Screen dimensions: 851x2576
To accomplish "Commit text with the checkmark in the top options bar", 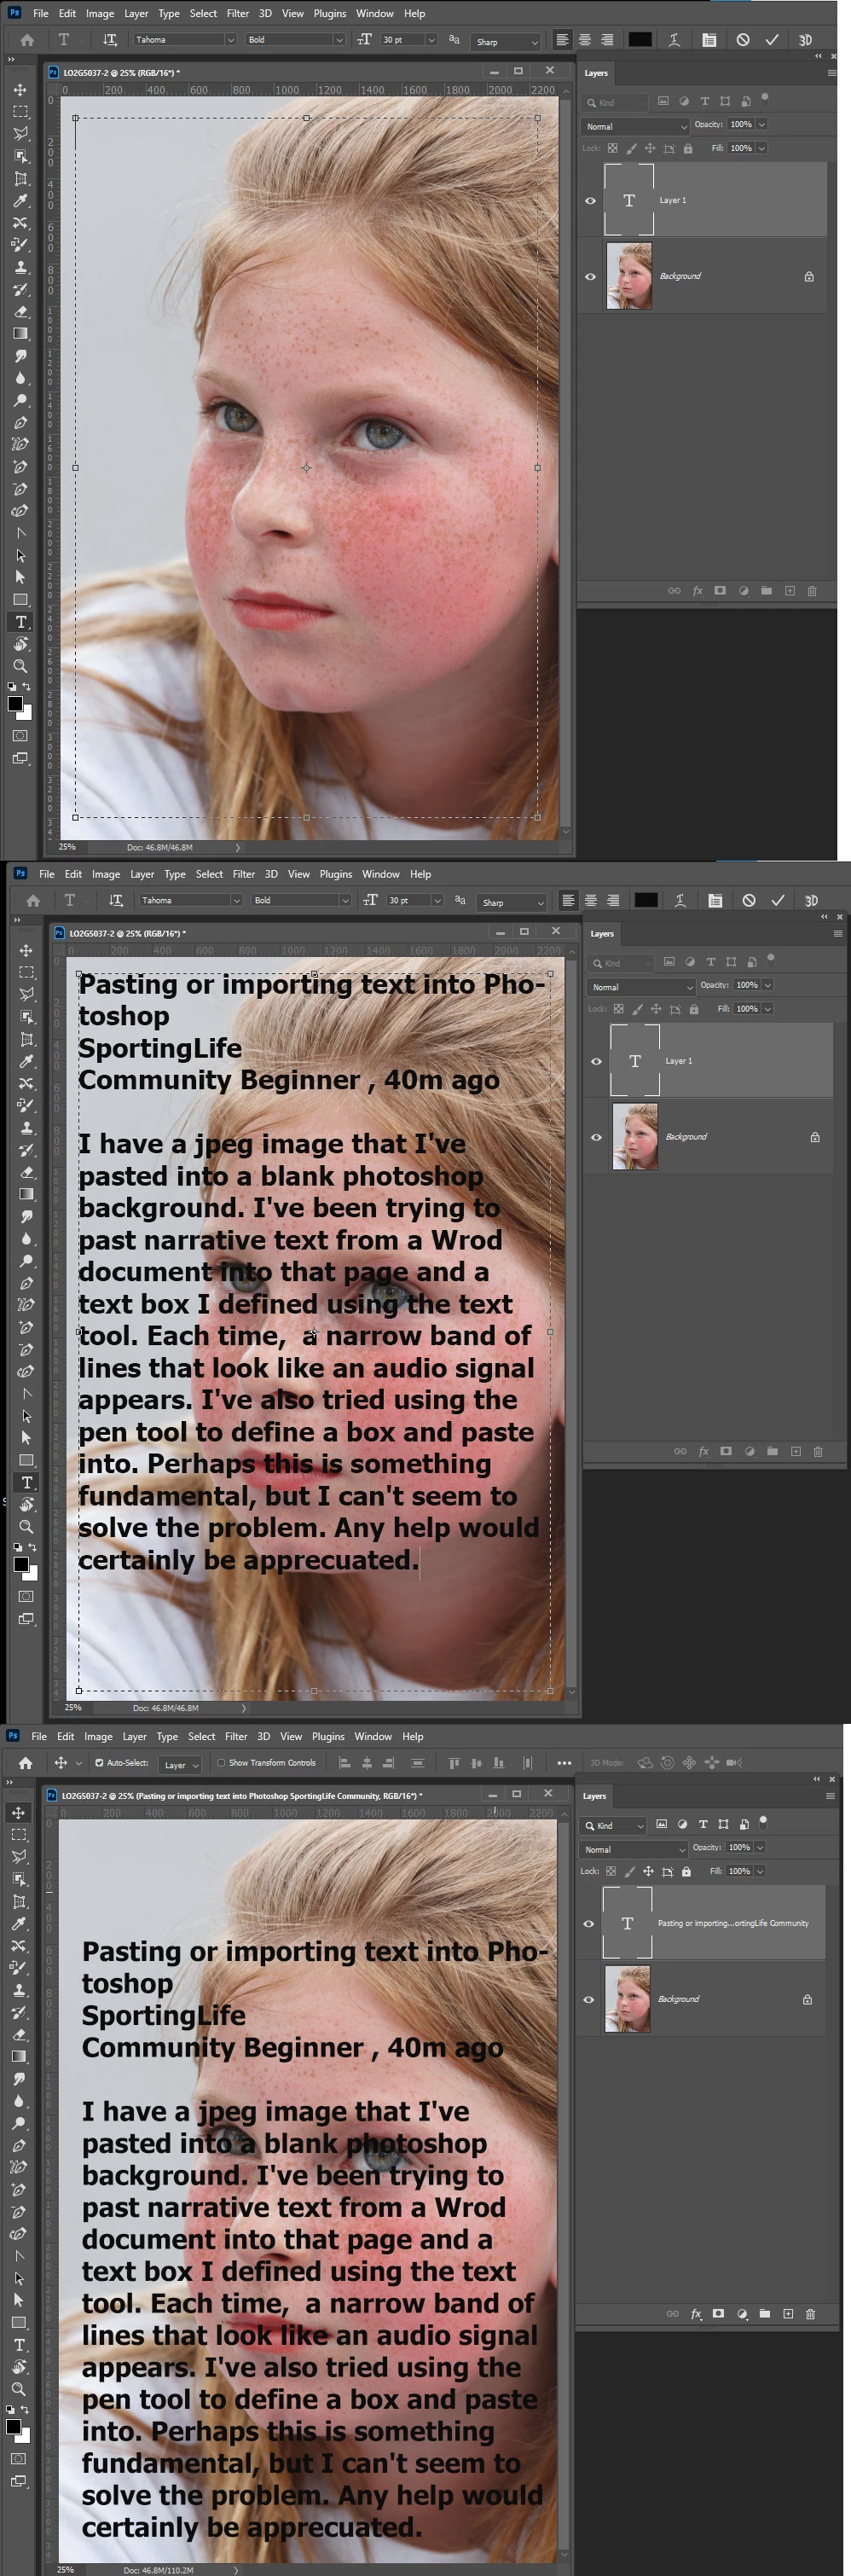I will coord(772,40).
